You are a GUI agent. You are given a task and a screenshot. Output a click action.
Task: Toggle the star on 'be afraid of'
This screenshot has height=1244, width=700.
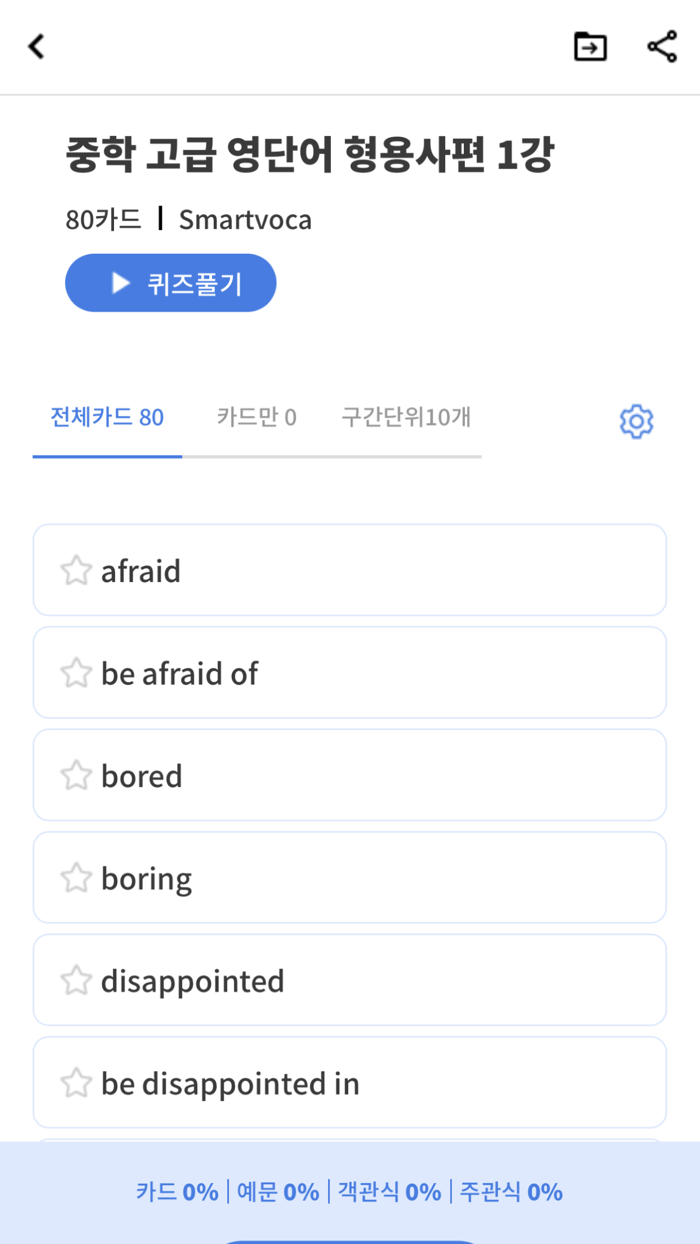[75, 672]
